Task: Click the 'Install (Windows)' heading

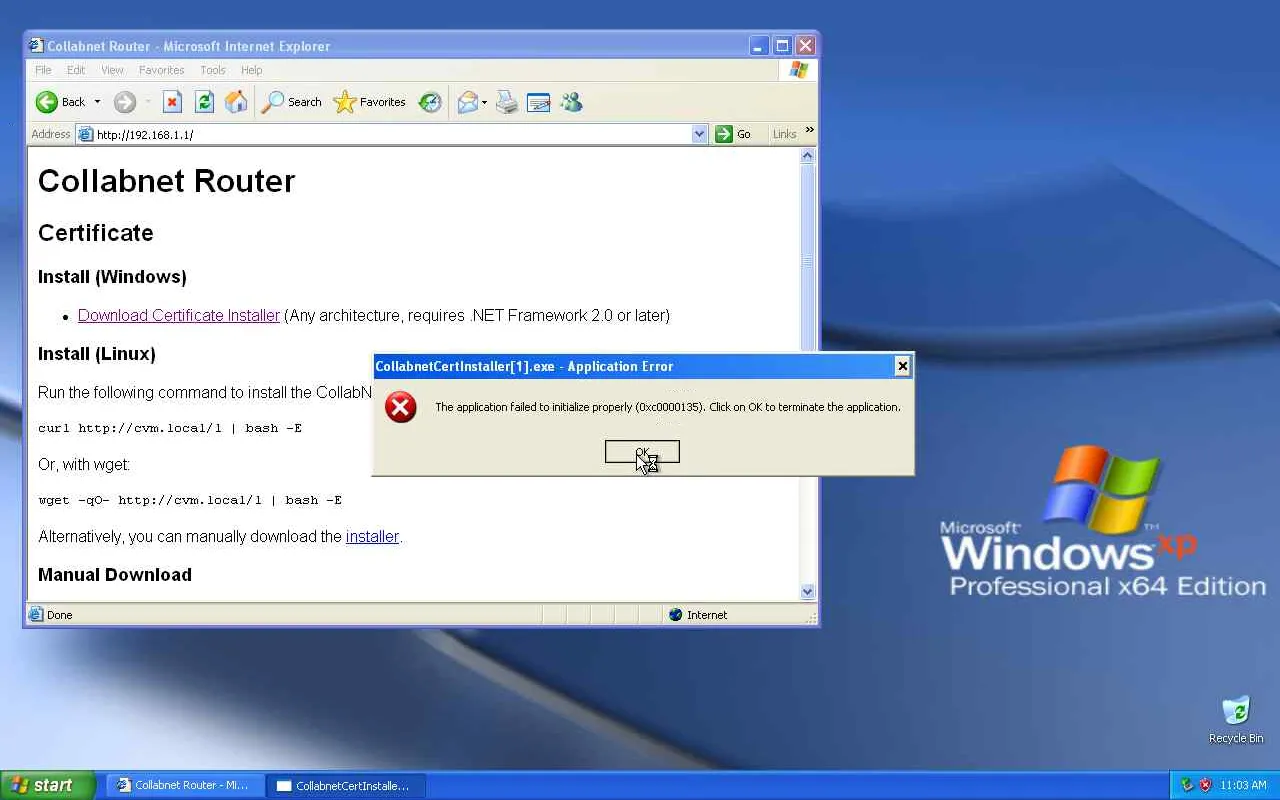Action: (112, 277)
